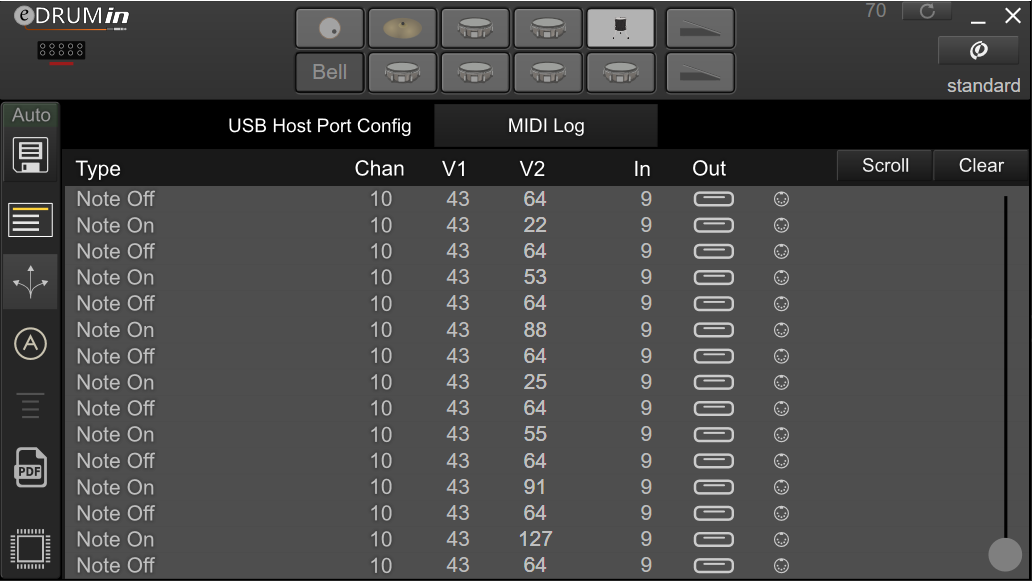Open the MIDI list view icon
Viewport: 1032px width, 581px height.
[30, 219]
